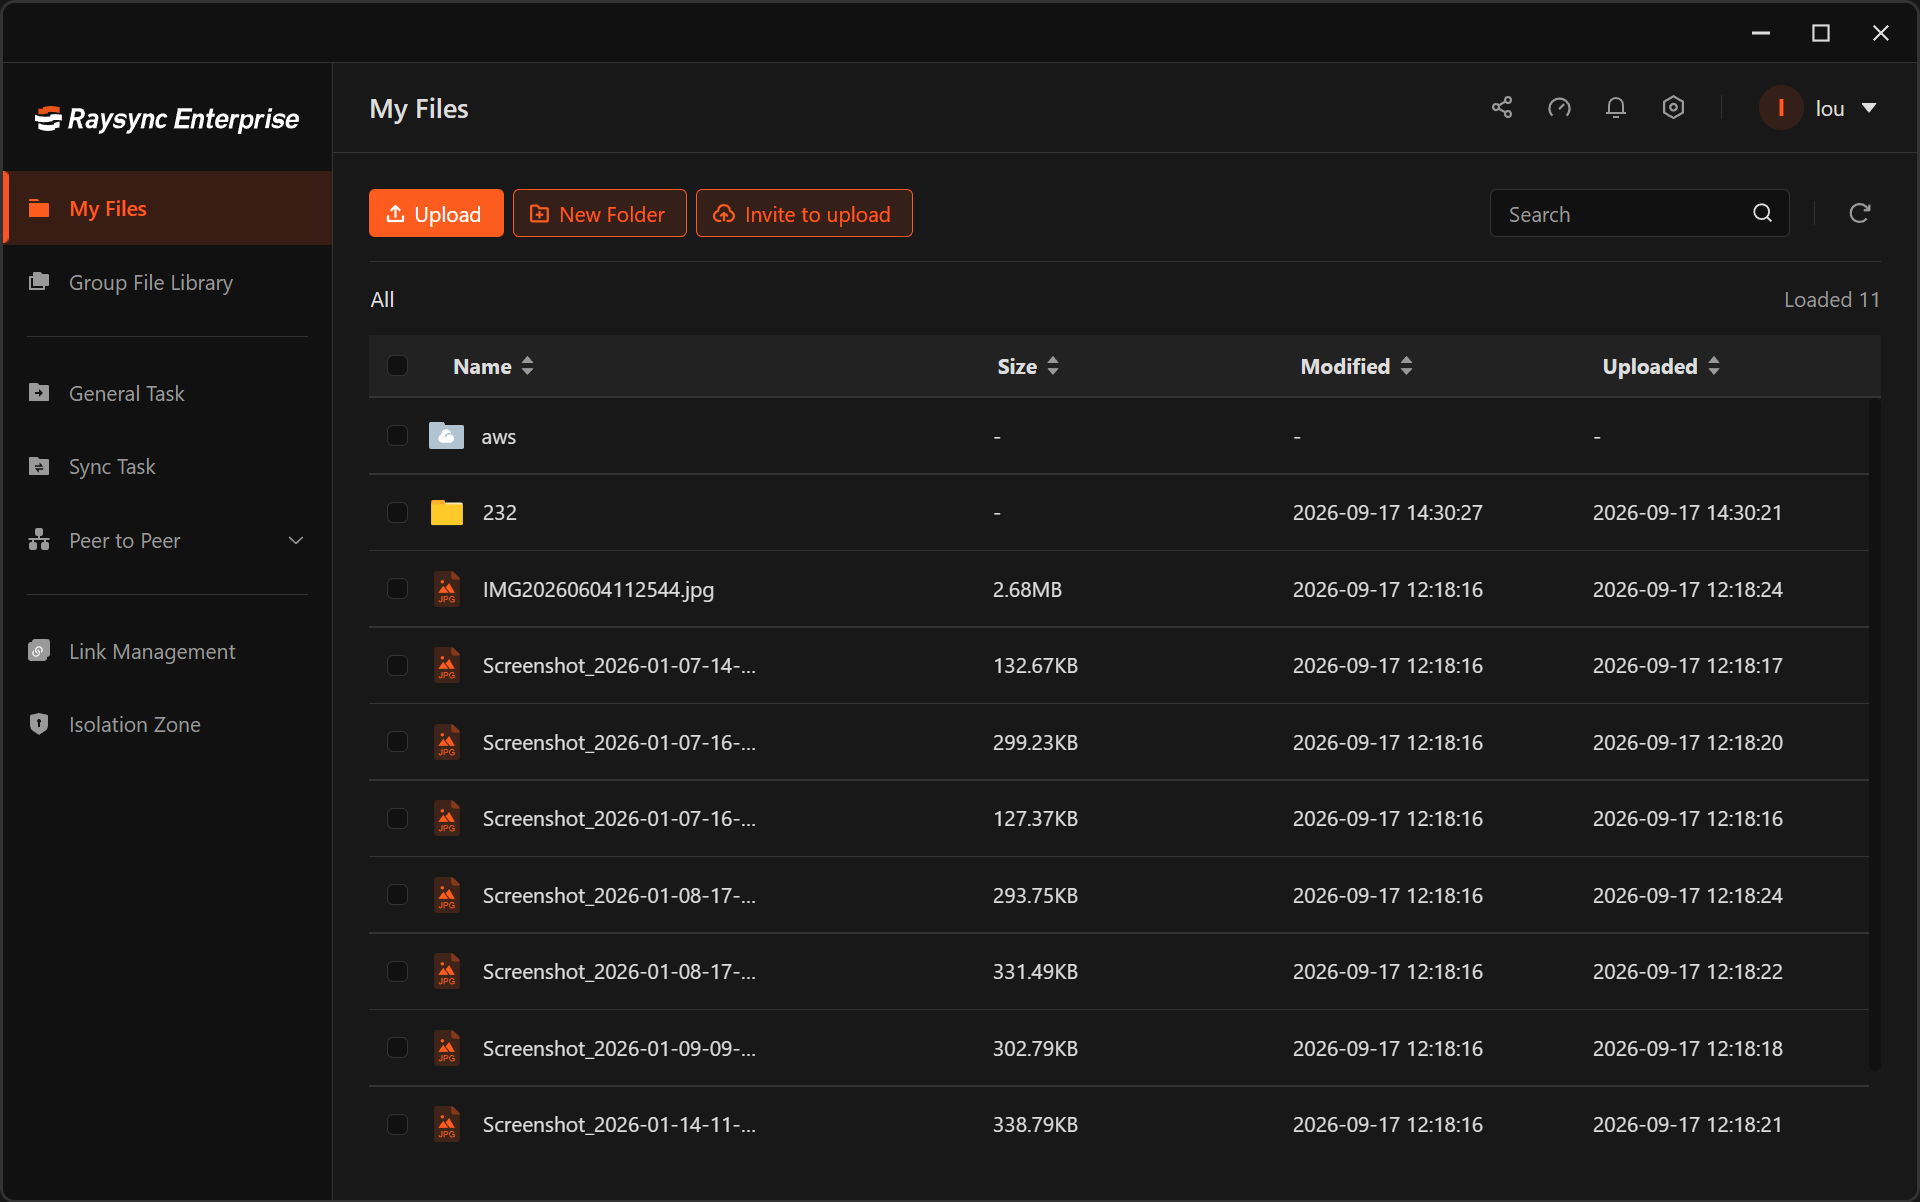Click JPG icon of the 302.79KB file
Screen dimensions: 1920x1202
[x=447, y=1048]
